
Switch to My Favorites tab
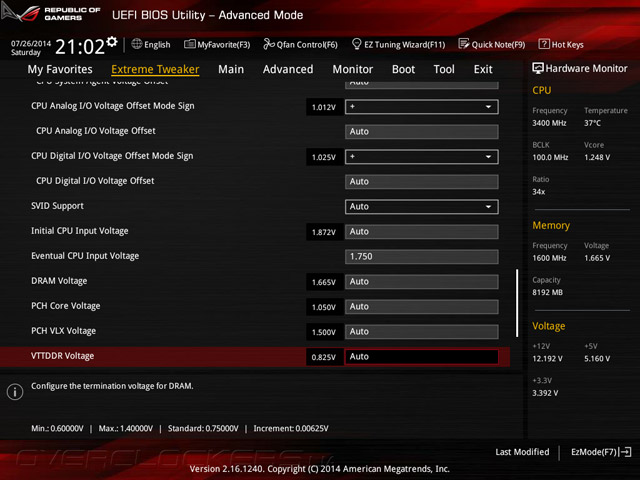coord(60,69)
